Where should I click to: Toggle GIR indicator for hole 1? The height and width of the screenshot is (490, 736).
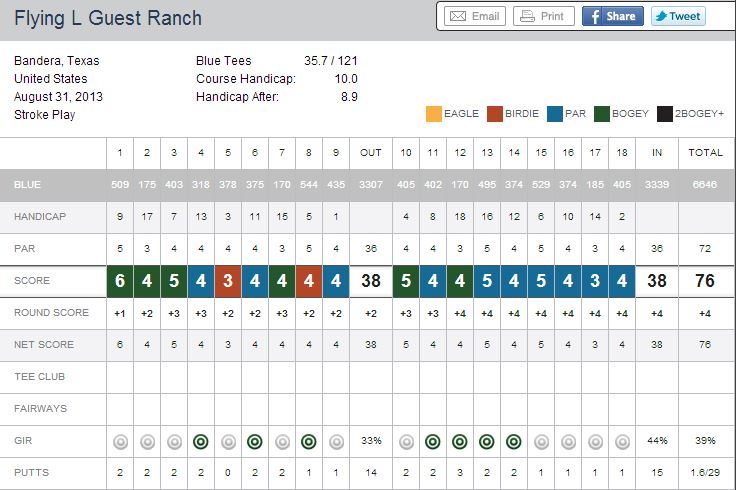(x=120, y=441)
